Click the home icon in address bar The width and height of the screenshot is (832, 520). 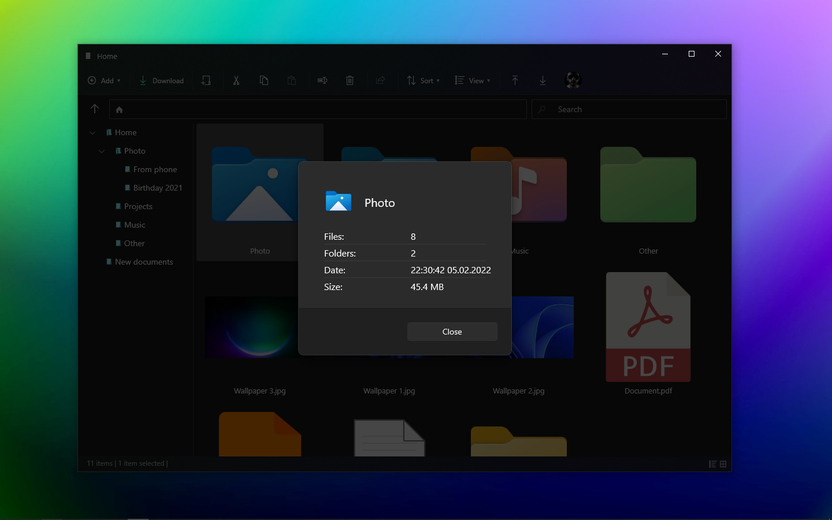tap(119, 110)
